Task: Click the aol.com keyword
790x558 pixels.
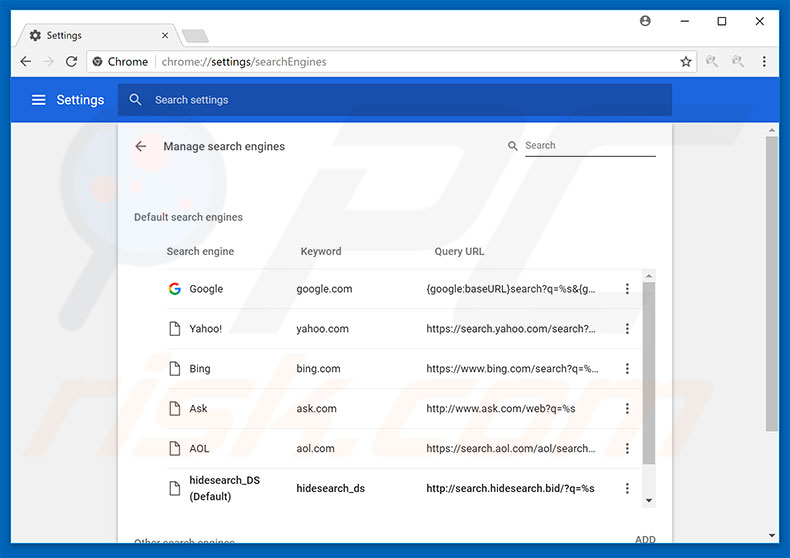Action: pyautogui.click(x=315, y=448)
